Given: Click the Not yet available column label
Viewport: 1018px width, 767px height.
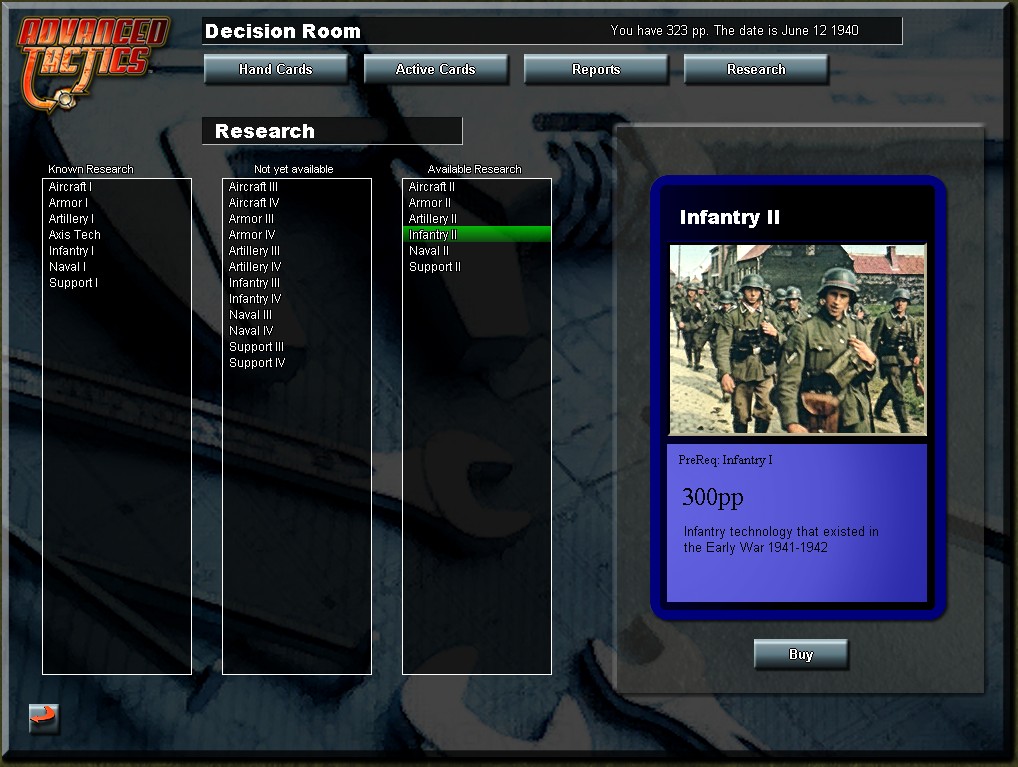Looking at the screenshot, I should pyautogui.click(x=293, y=169).
